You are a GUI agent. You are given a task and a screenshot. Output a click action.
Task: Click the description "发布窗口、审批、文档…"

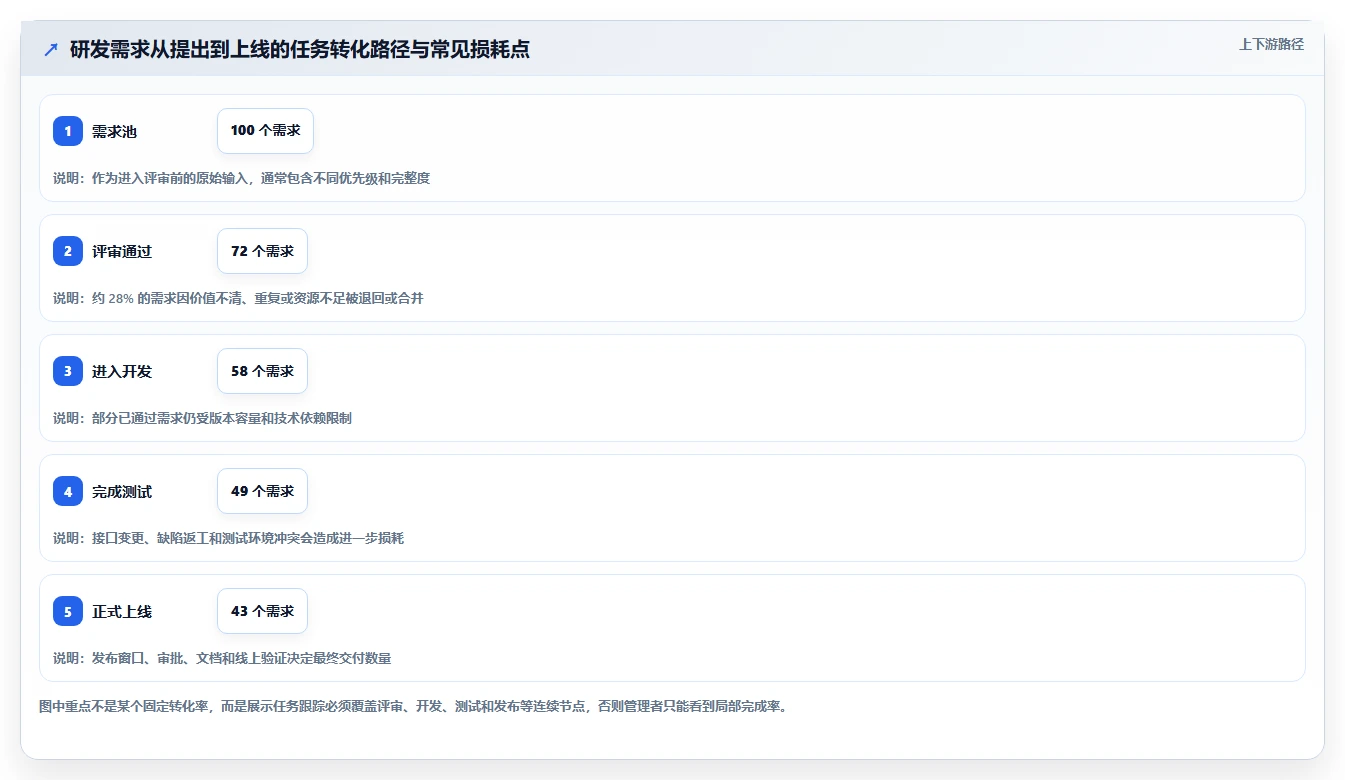(x=222, y=658)
